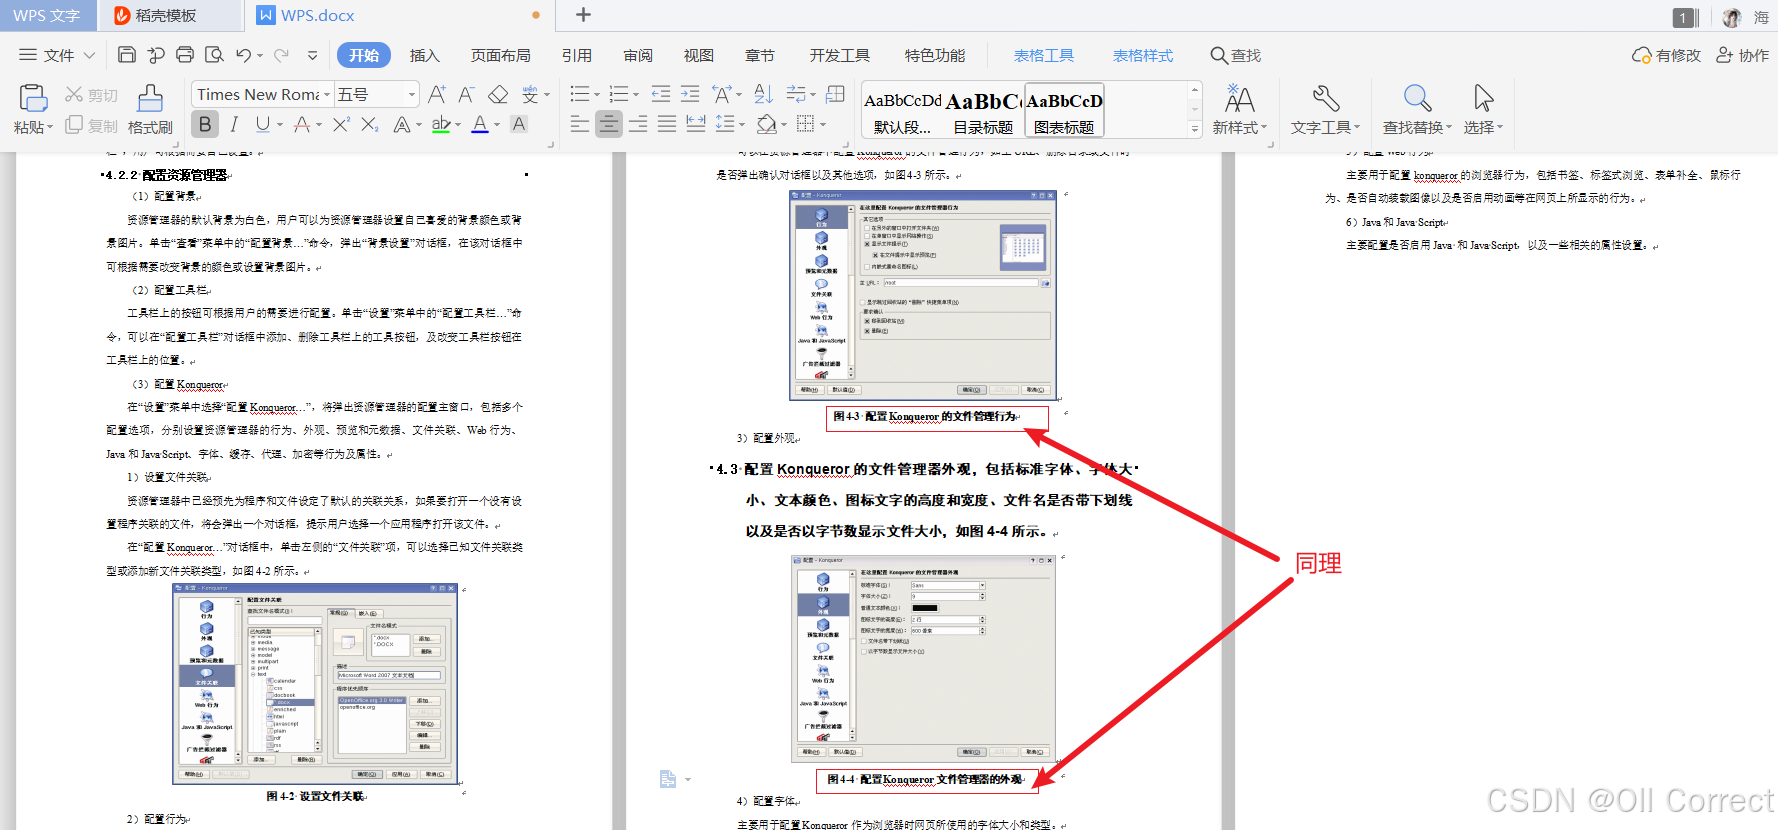Clear formatting with eraser icon
The width and height of the screenshot is (1778, 830).
[498, 94]
